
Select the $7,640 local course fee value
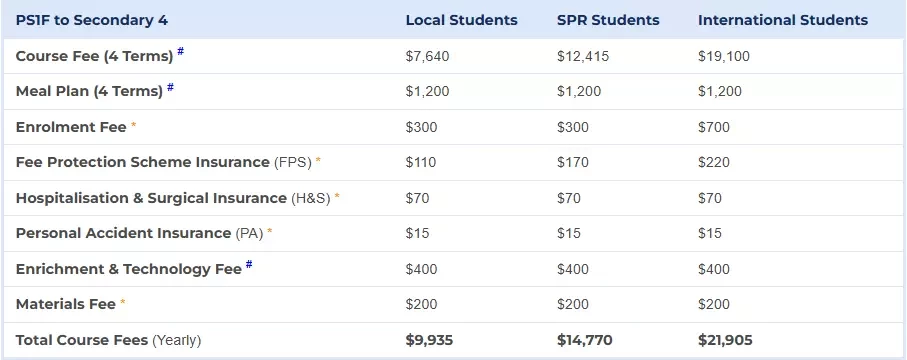427,56
